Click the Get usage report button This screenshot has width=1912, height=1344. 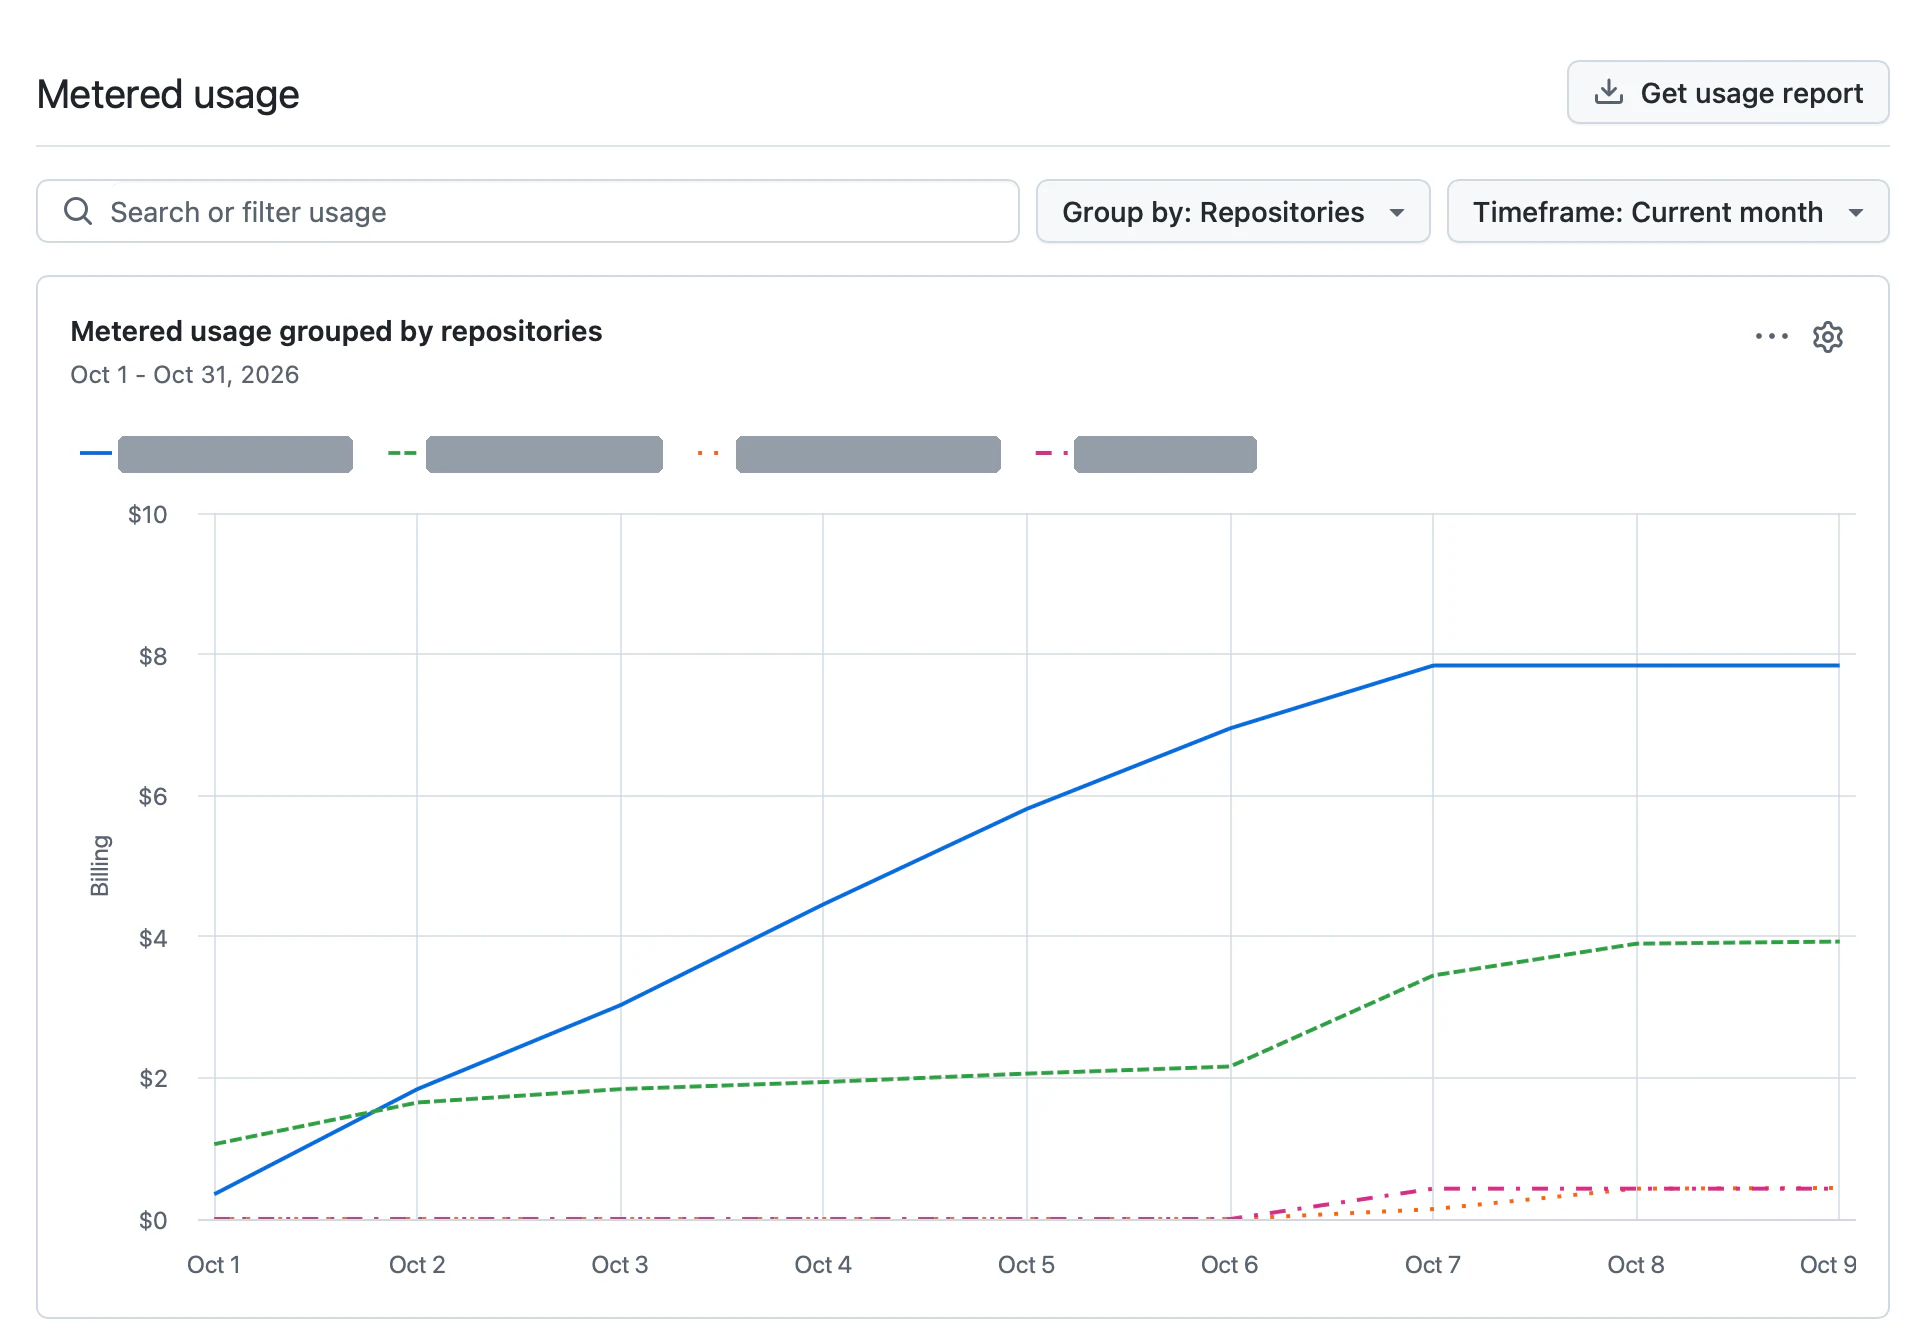[1727, 93]
